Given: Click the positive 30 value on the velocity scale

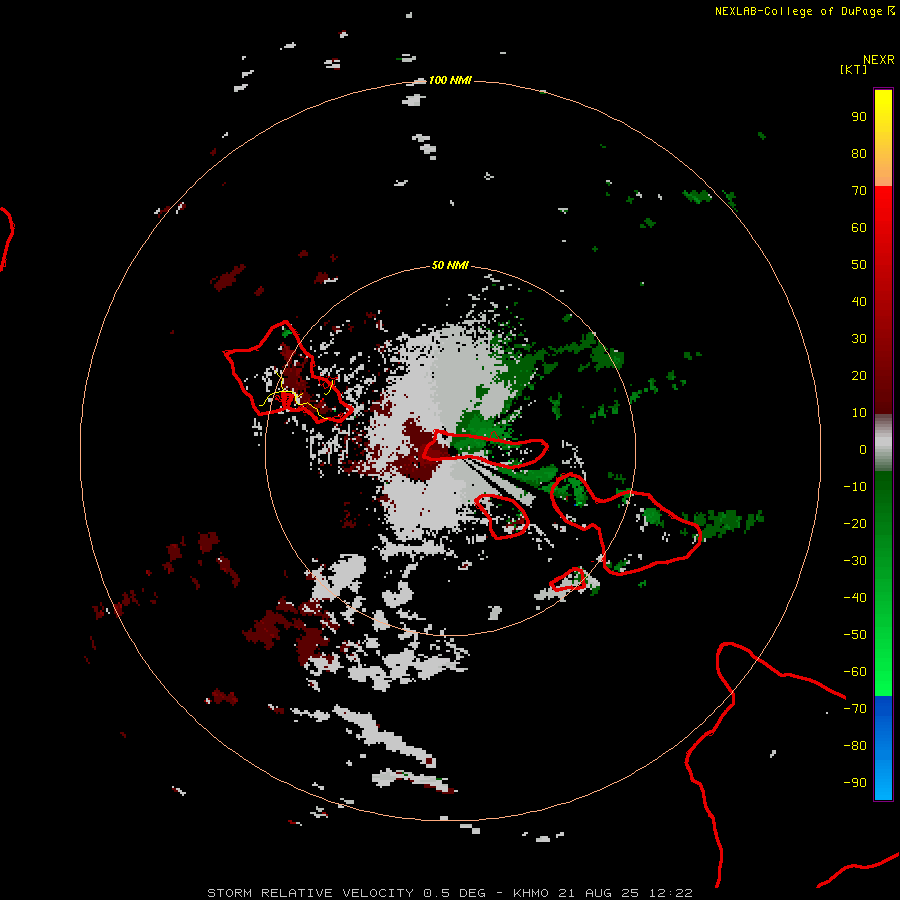Looking at the screenshot, I should 859,339.
